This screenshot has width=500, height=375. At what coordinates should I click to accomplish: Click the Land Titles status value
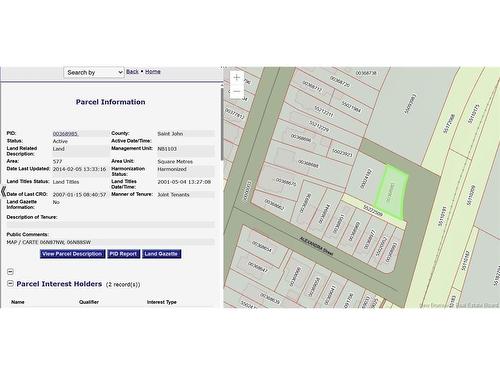(x=66, y=182)
